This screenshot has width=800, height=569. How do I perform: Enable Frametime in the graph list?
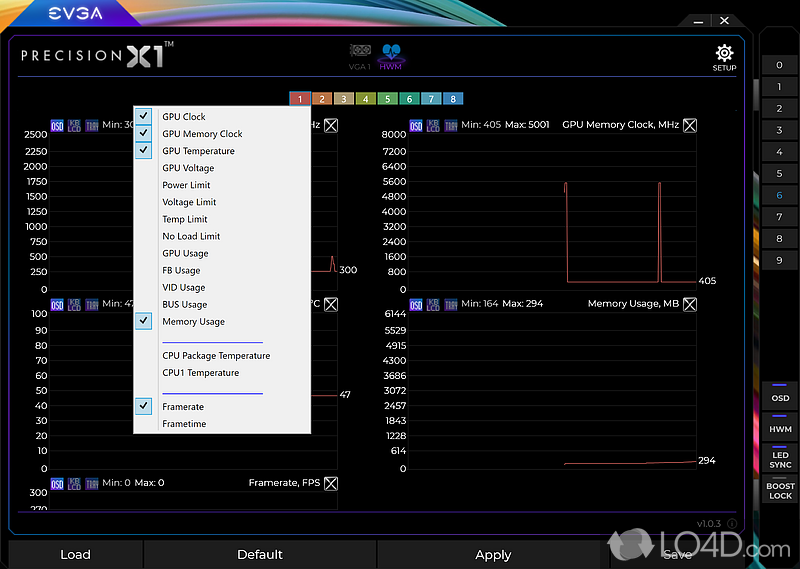(x=184, y=424)
